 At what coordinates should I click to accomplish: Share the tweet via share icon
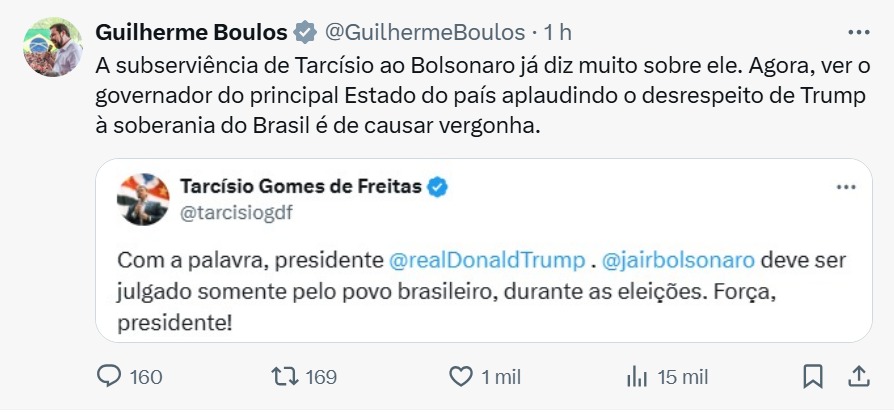(x=858, y=376)
